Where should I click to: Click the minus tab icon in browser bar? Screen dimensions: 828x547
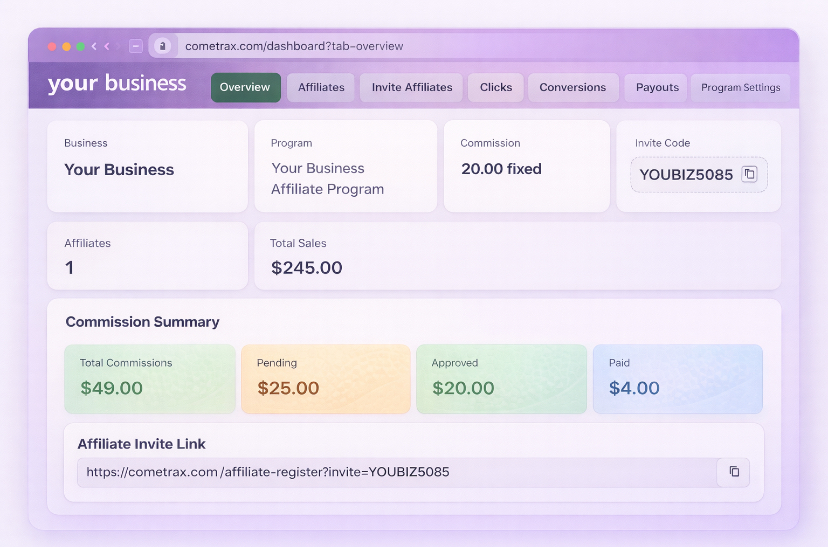coord(136,46)
